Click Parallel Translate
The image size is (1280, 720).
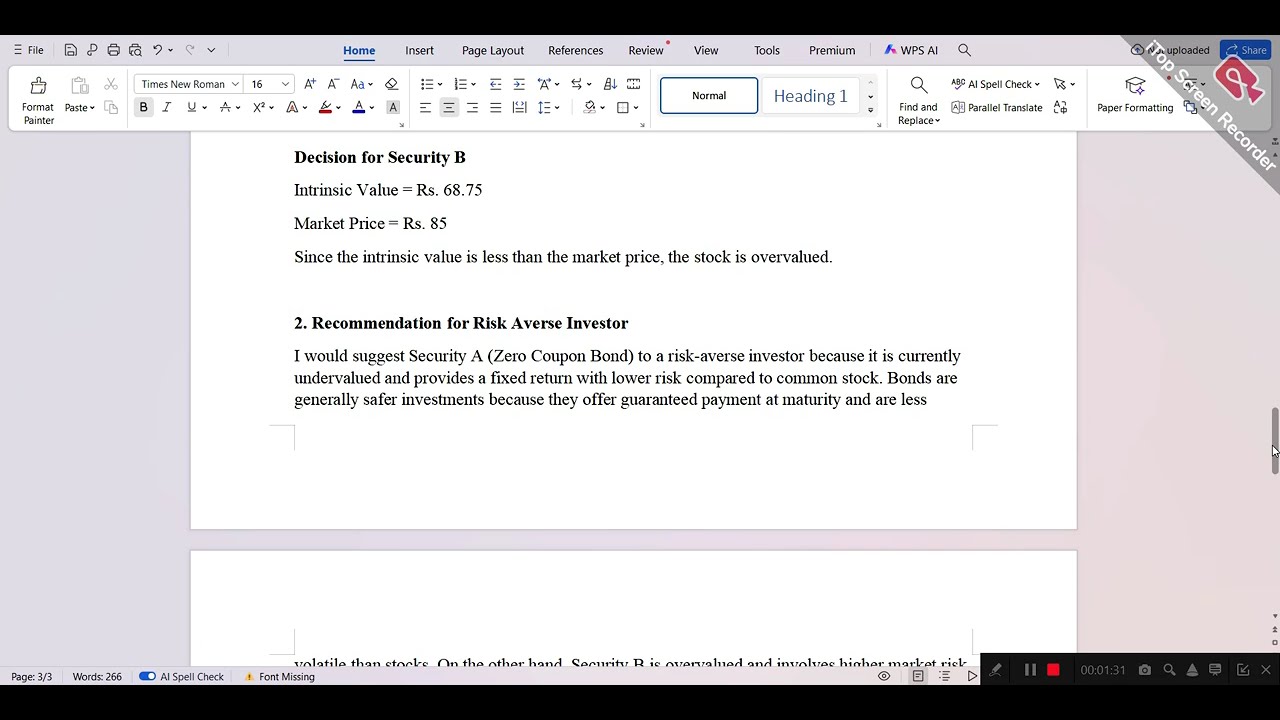coord(997,108)
